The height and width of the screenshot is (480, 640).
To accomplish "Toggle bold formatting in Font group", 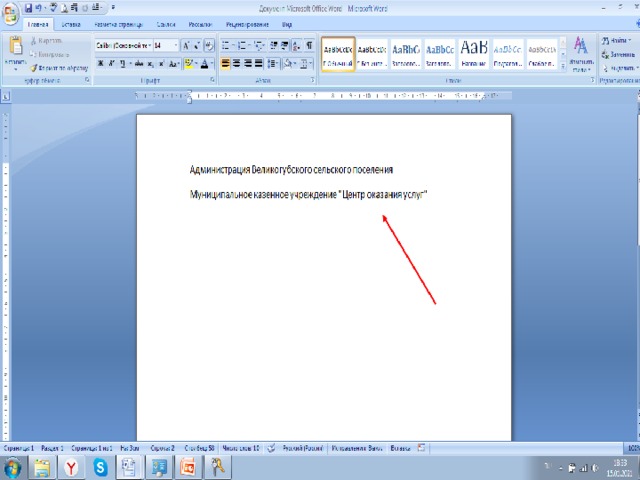I will pyautogui.click(x=101, y=64).
